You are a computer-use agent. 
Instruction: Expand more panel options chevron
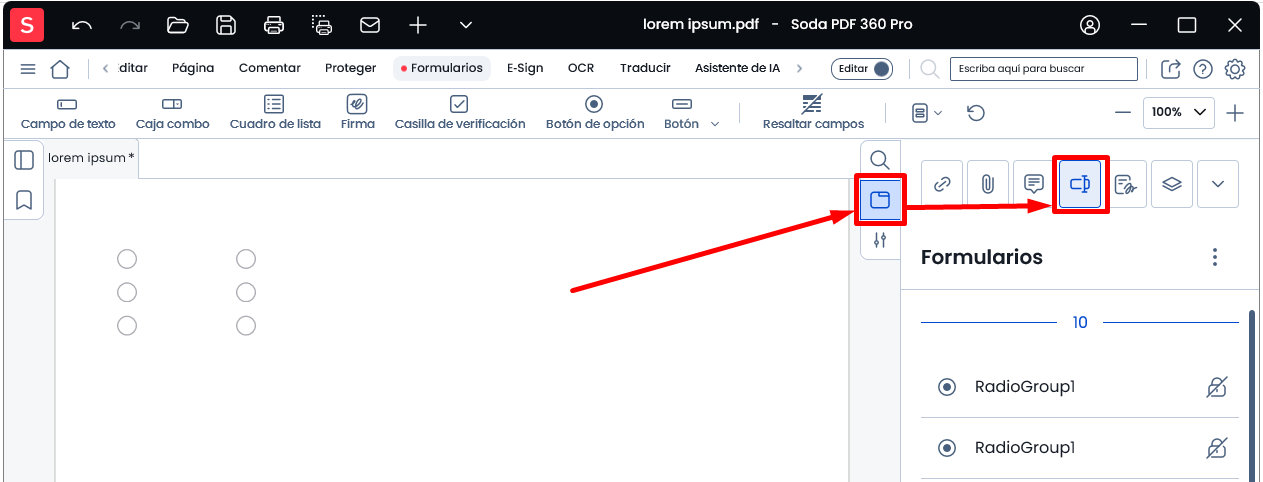tap(1218, 184)
